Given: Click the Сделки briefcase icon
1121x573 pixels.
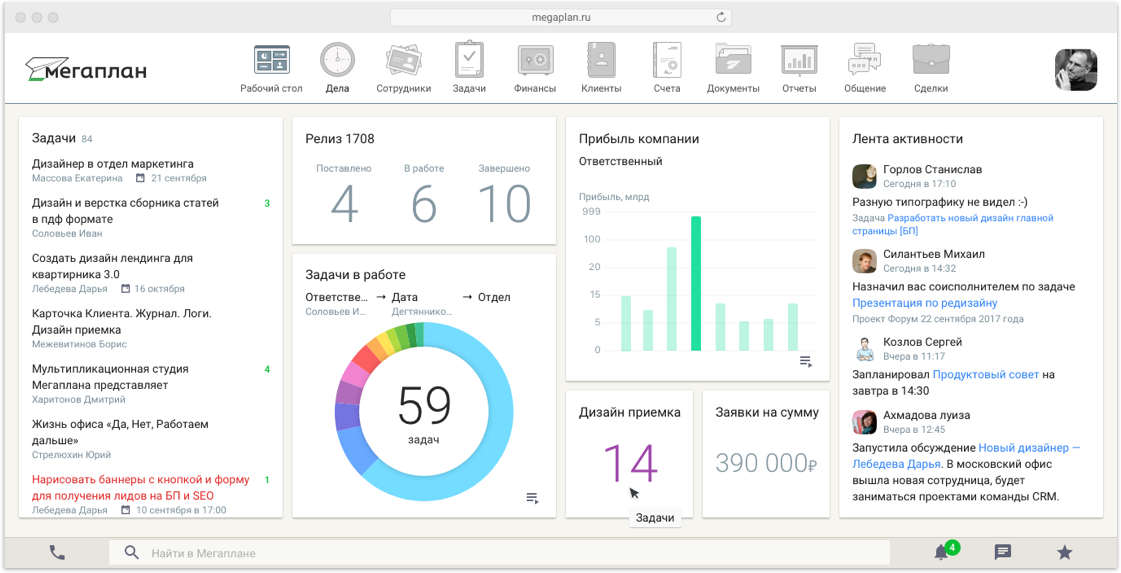Looking at the screenshot, I should click(x=931, y=61).
